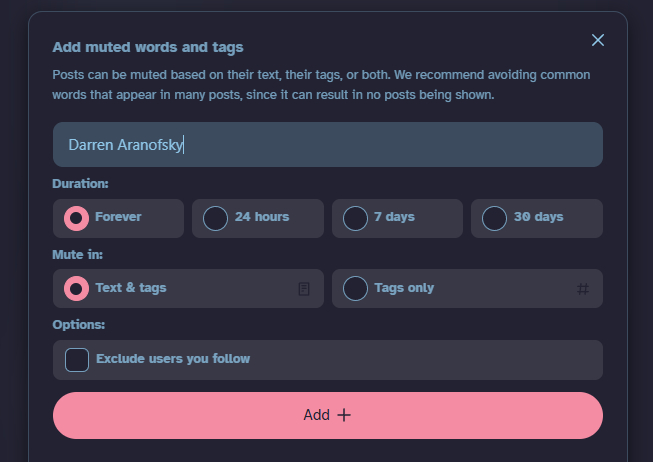Select the 24 hours radio circle

[x=215, y=218]
